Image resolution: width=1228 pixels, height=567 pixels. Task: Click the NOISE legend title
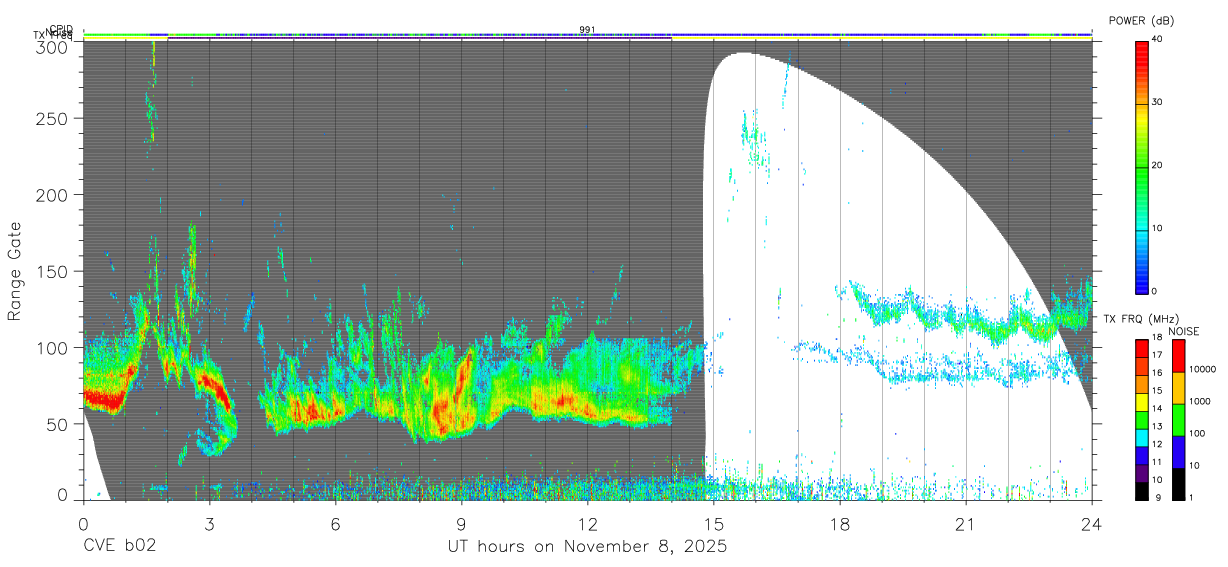pos(1183,331)
